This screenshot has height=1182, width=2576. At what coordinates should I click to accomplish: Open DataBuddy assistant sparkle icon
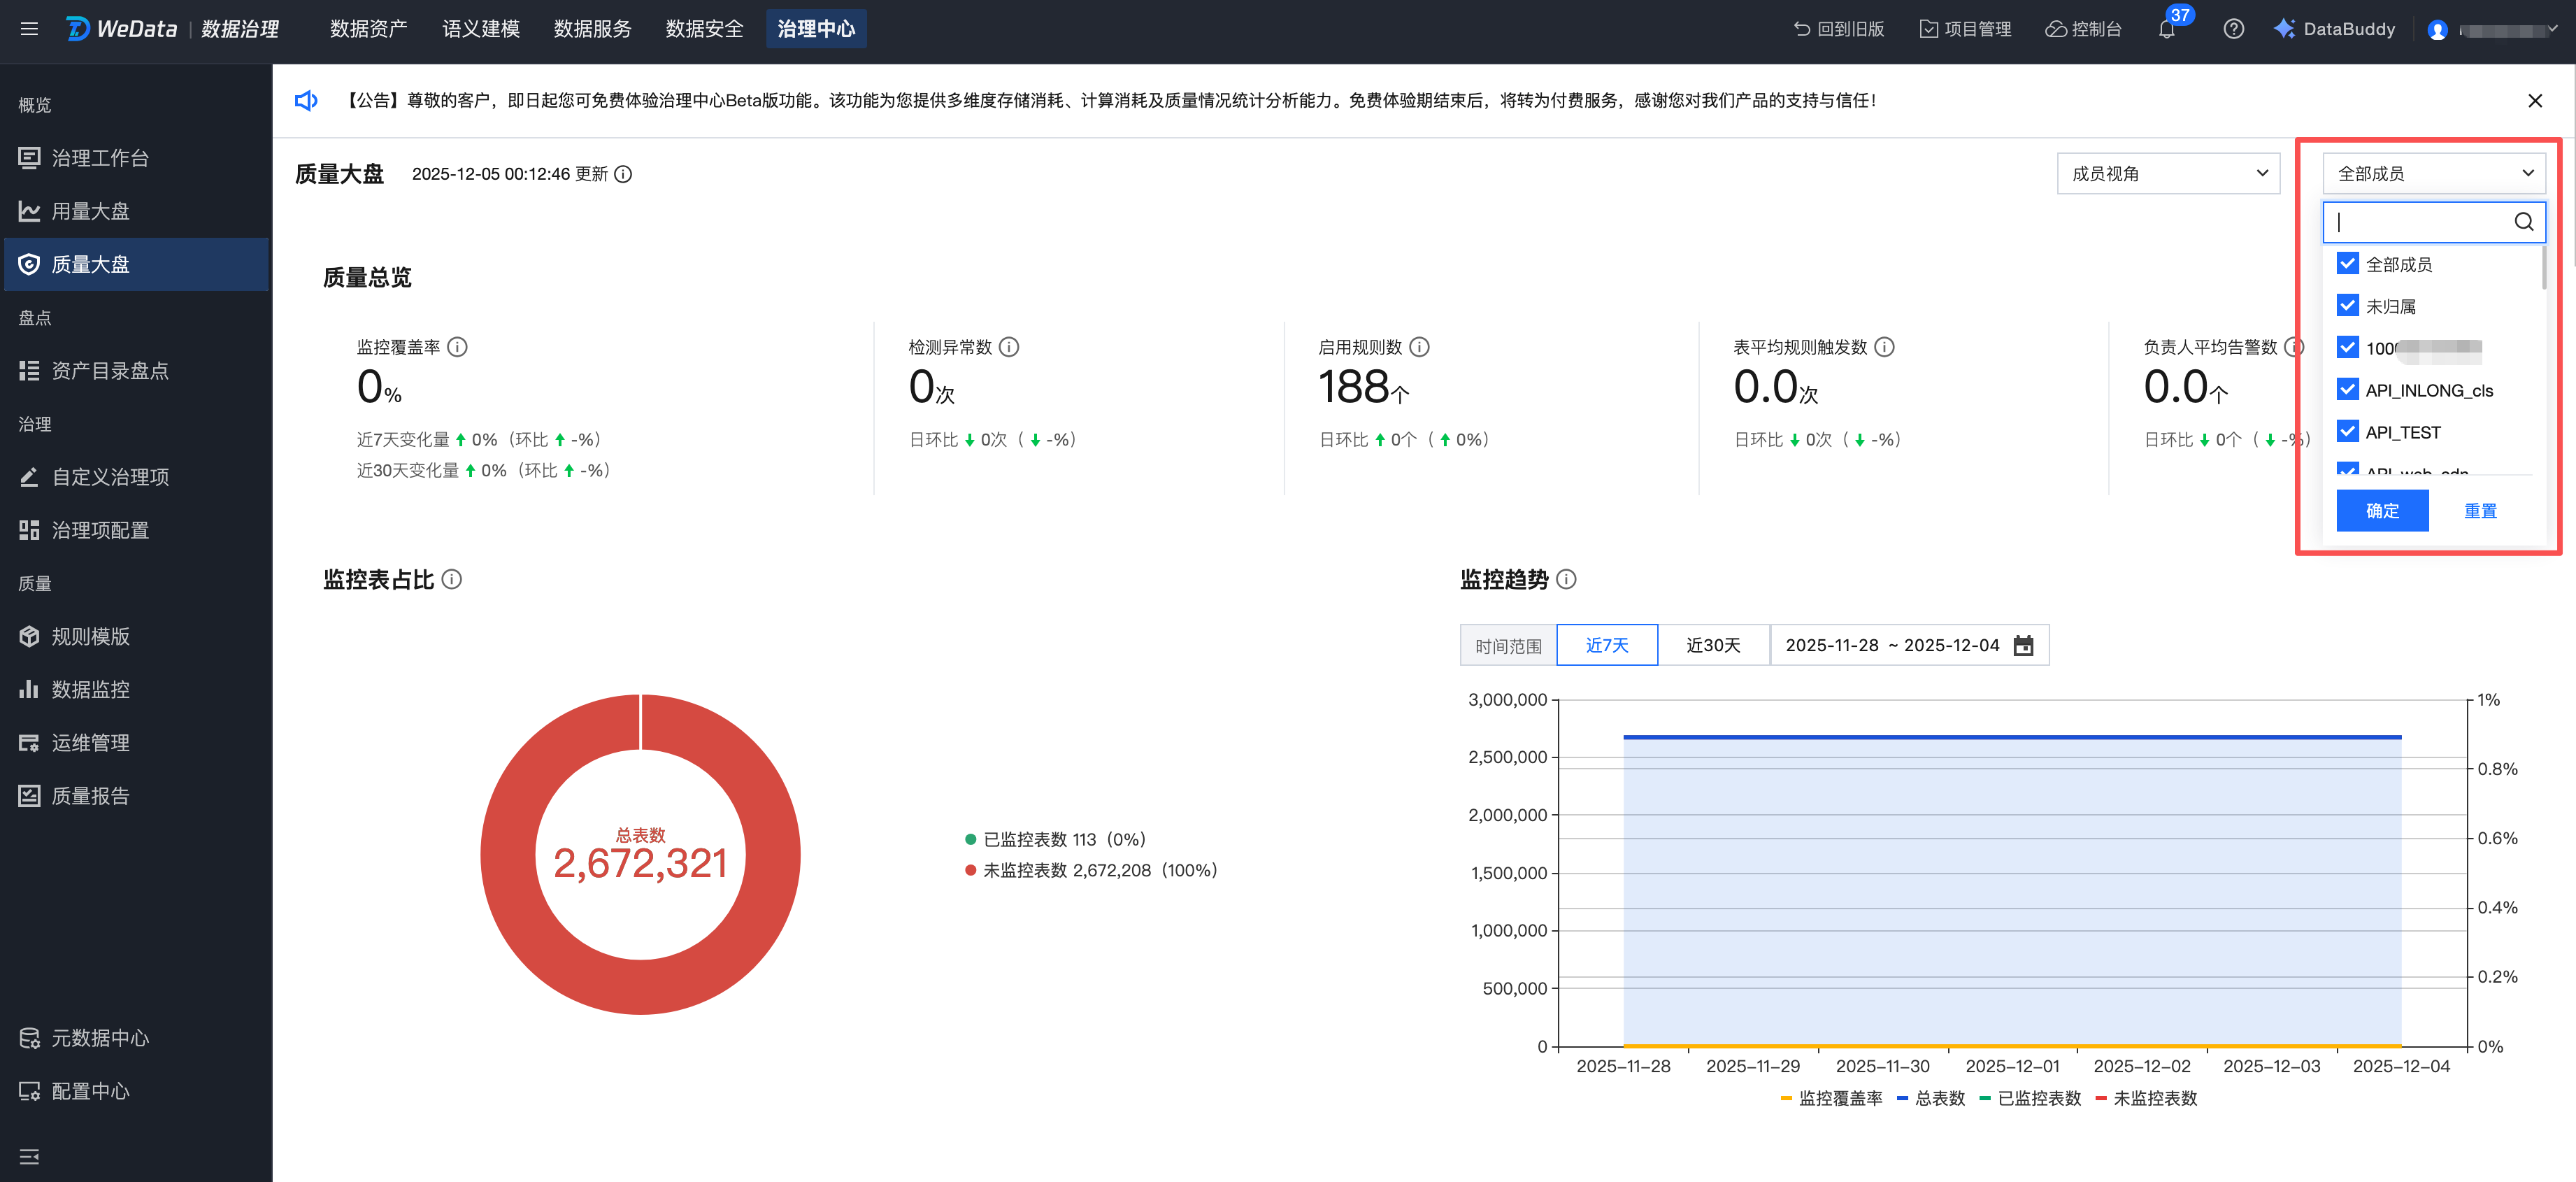click(2284, 29)
